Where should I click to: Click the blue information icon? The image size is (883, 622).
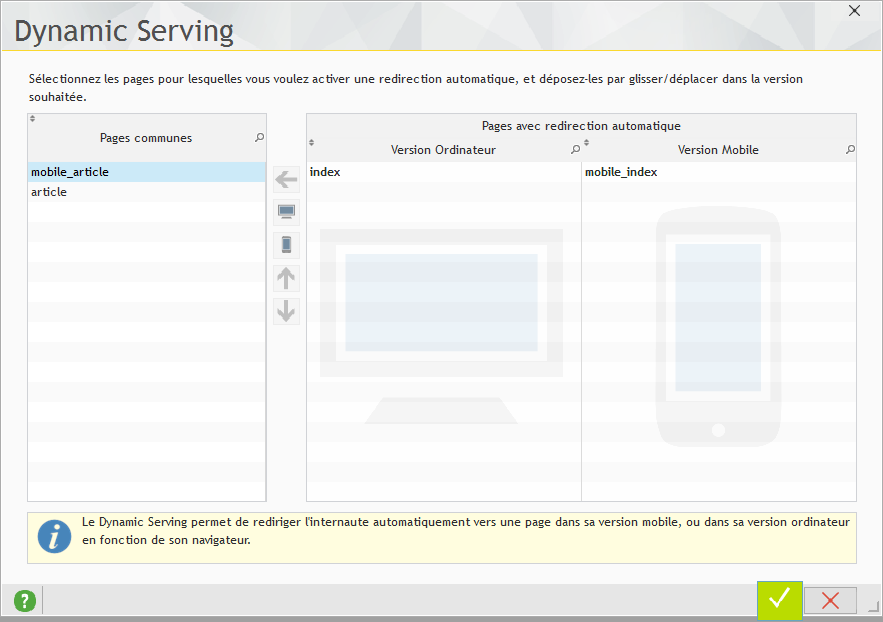[54, 537]
